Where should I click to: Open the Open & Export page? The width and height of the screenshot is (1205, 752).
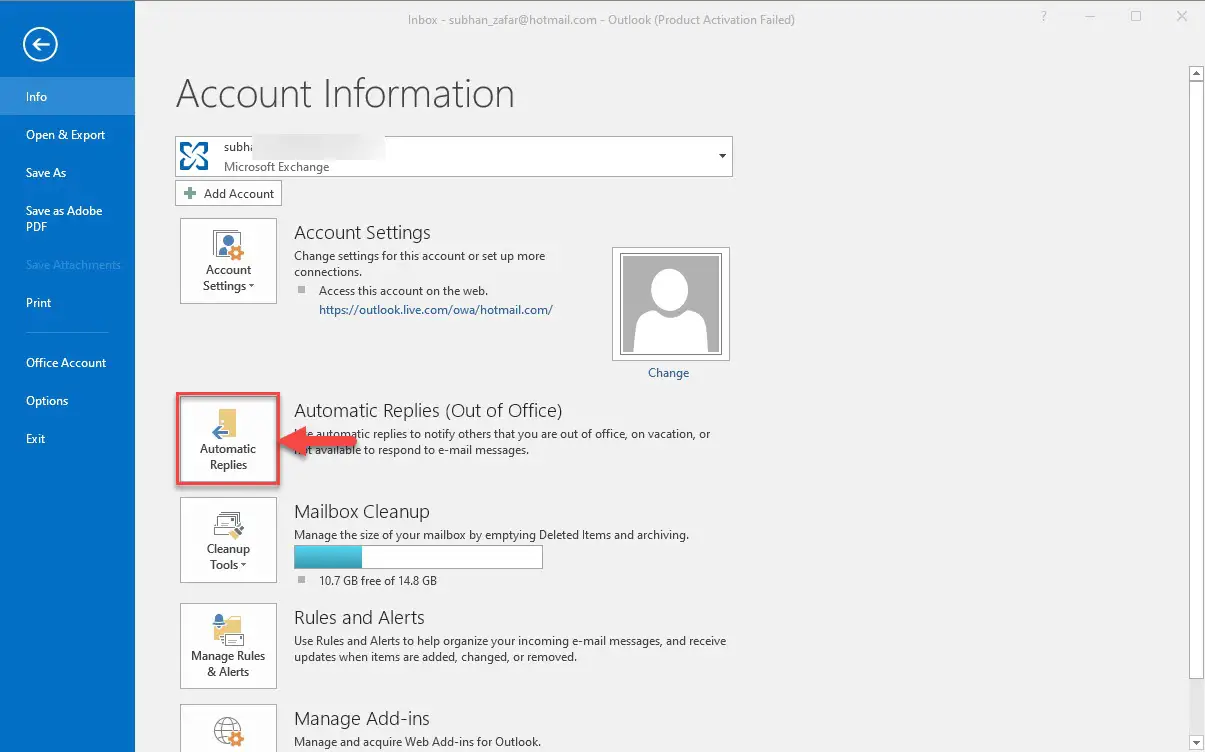pos(67,135)
